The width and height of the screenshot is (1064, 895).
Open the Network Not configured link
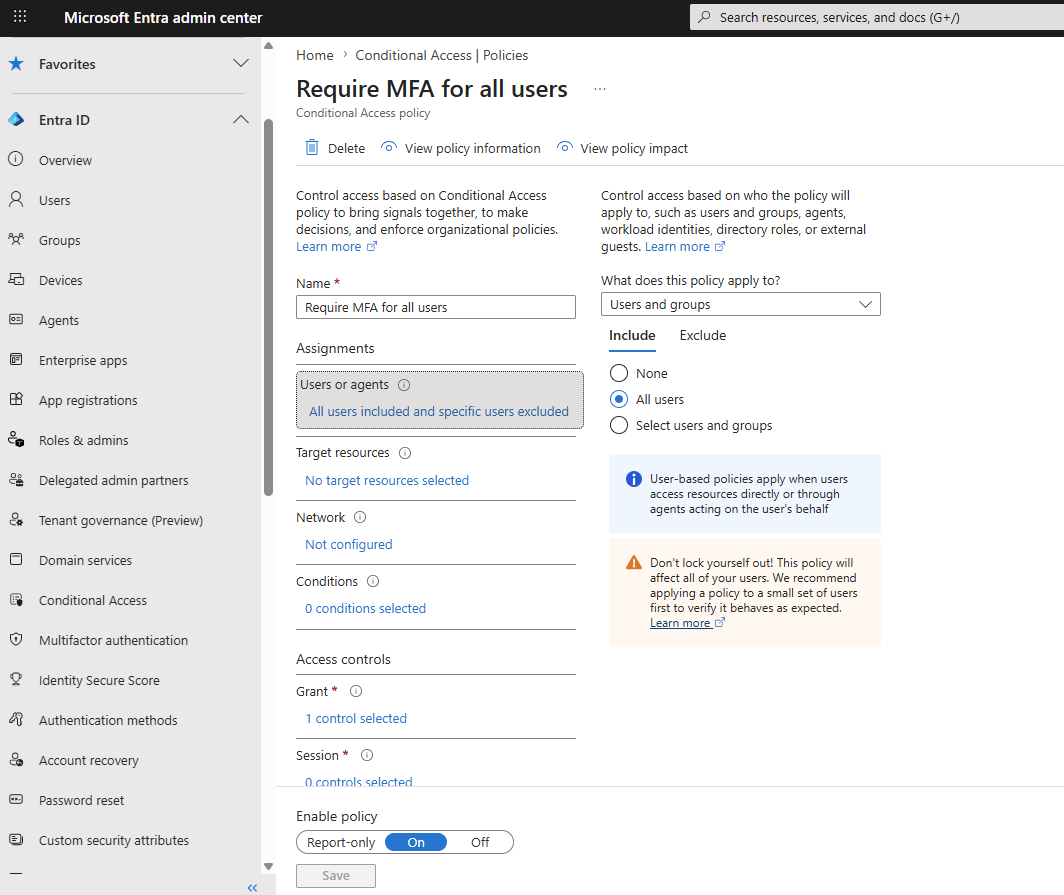pos(349,544)
